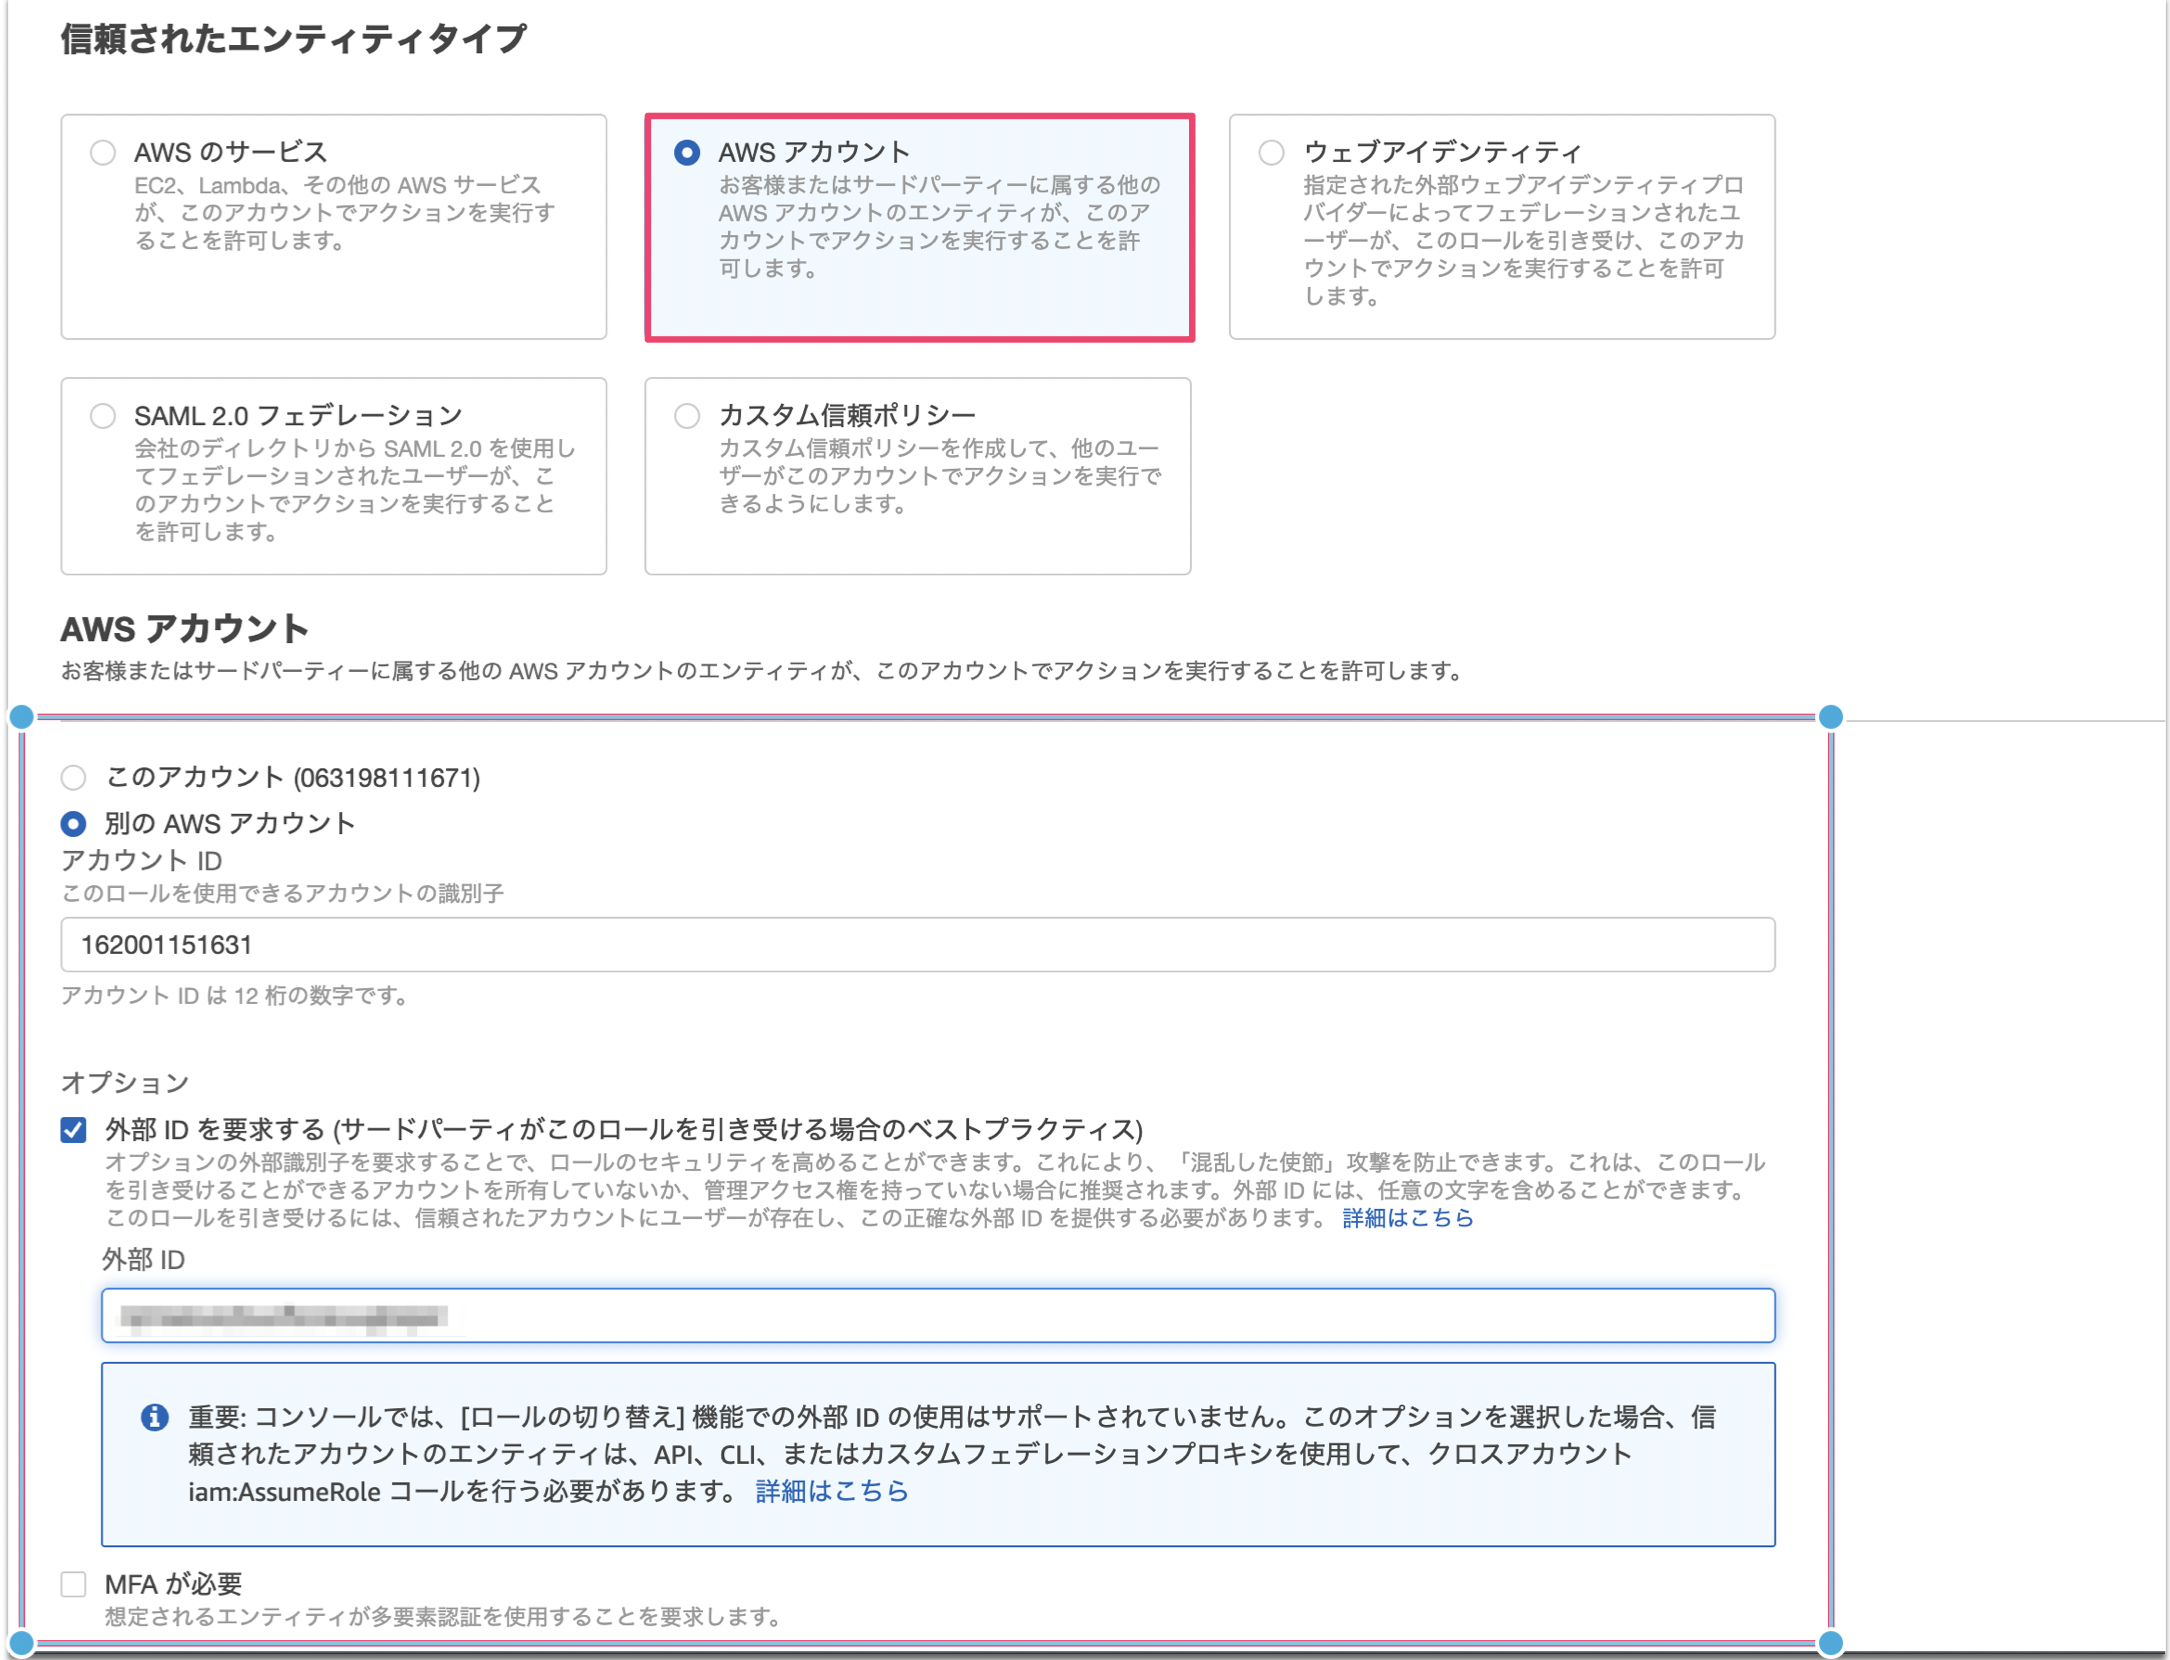Open 詳細はこちら link in external ID description
2170x1660 pixels.
click(1407, 1218)
